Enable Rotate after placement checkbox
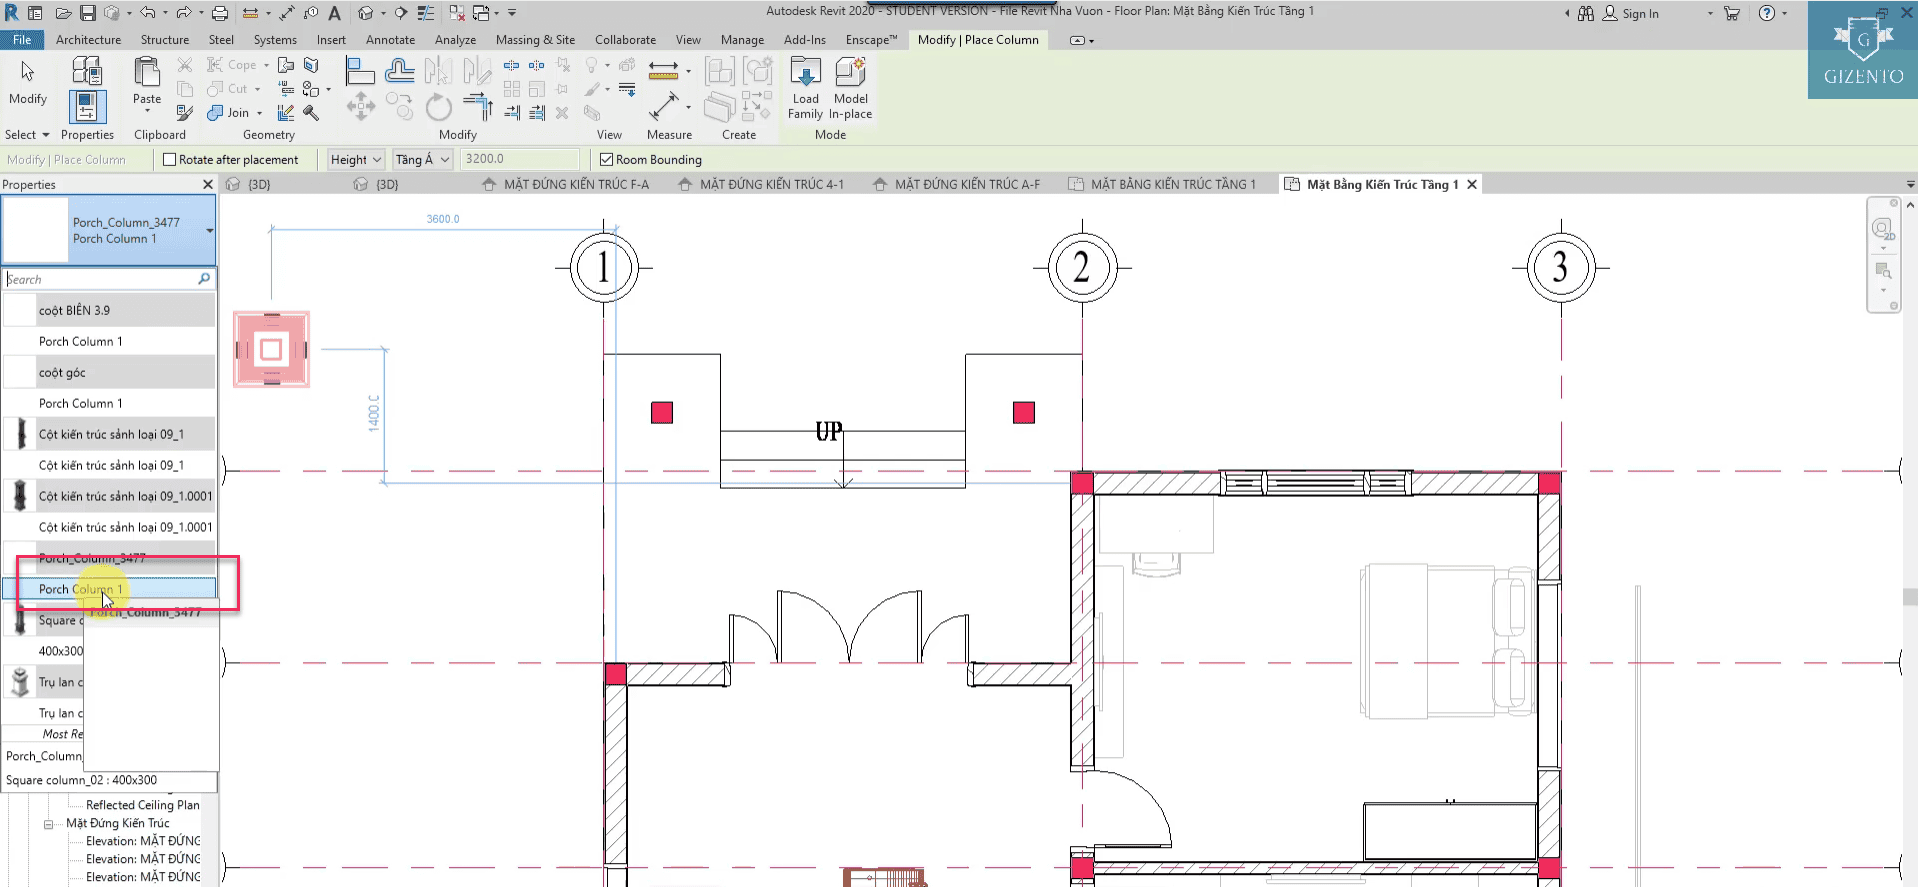This screenshot has height=887, width=1918. coord(169,159)
